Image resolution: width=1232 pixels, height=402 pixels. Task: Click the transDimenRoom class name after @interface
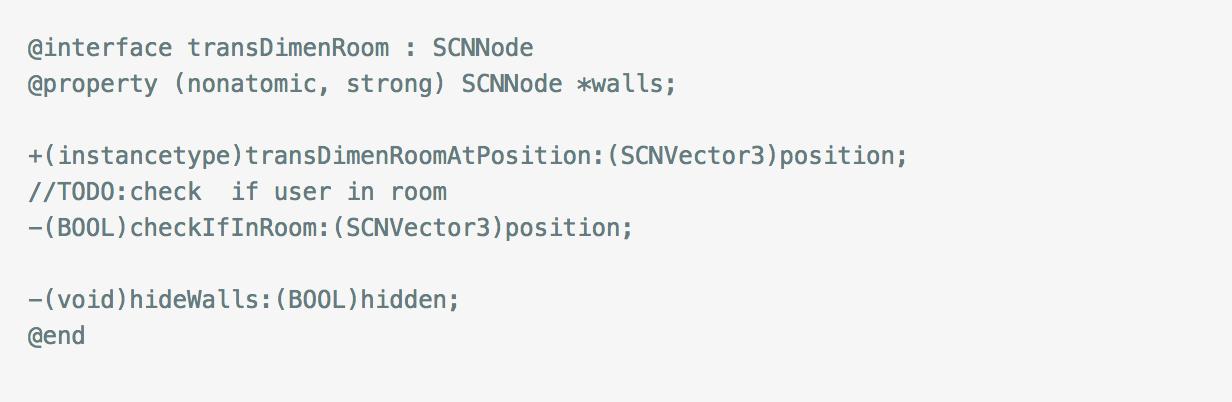pyautogui.click(x=288, y=47)
